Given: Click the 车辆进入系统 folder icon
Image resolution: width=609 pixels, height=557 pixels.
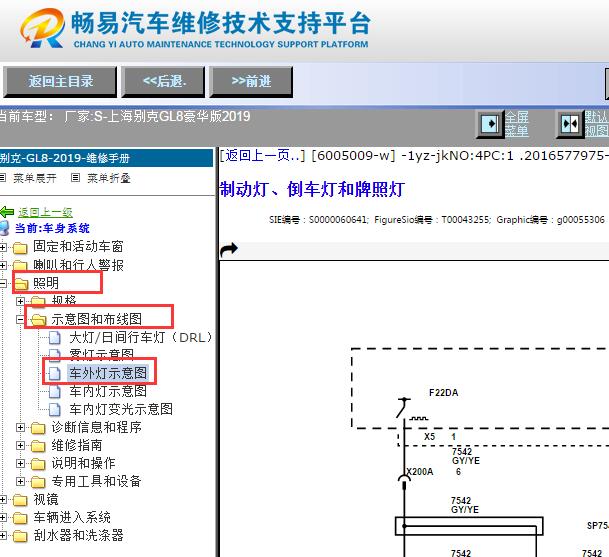Looking at the screenshot, I should tap(20, 518).
